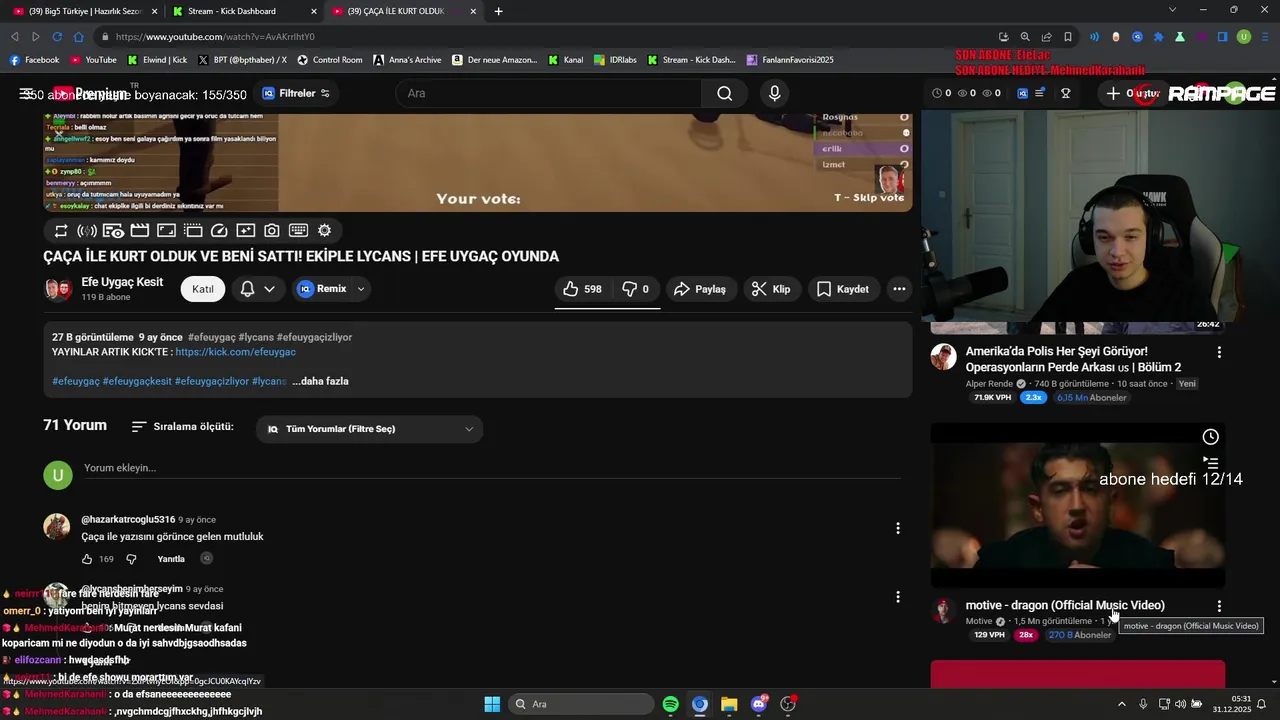Viewport: 1280px width, 720px height.
Task: Click watch later clock on motive thumbnail
Action: tap(1210, 437)
